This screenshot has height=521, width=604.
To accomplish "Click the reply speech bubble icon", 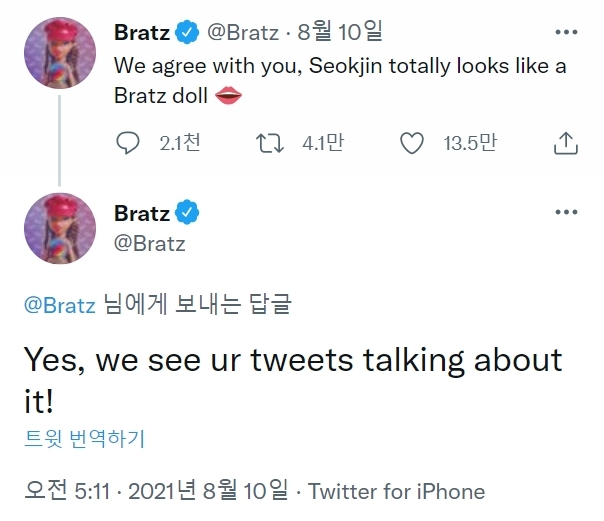I will [129, 144].
